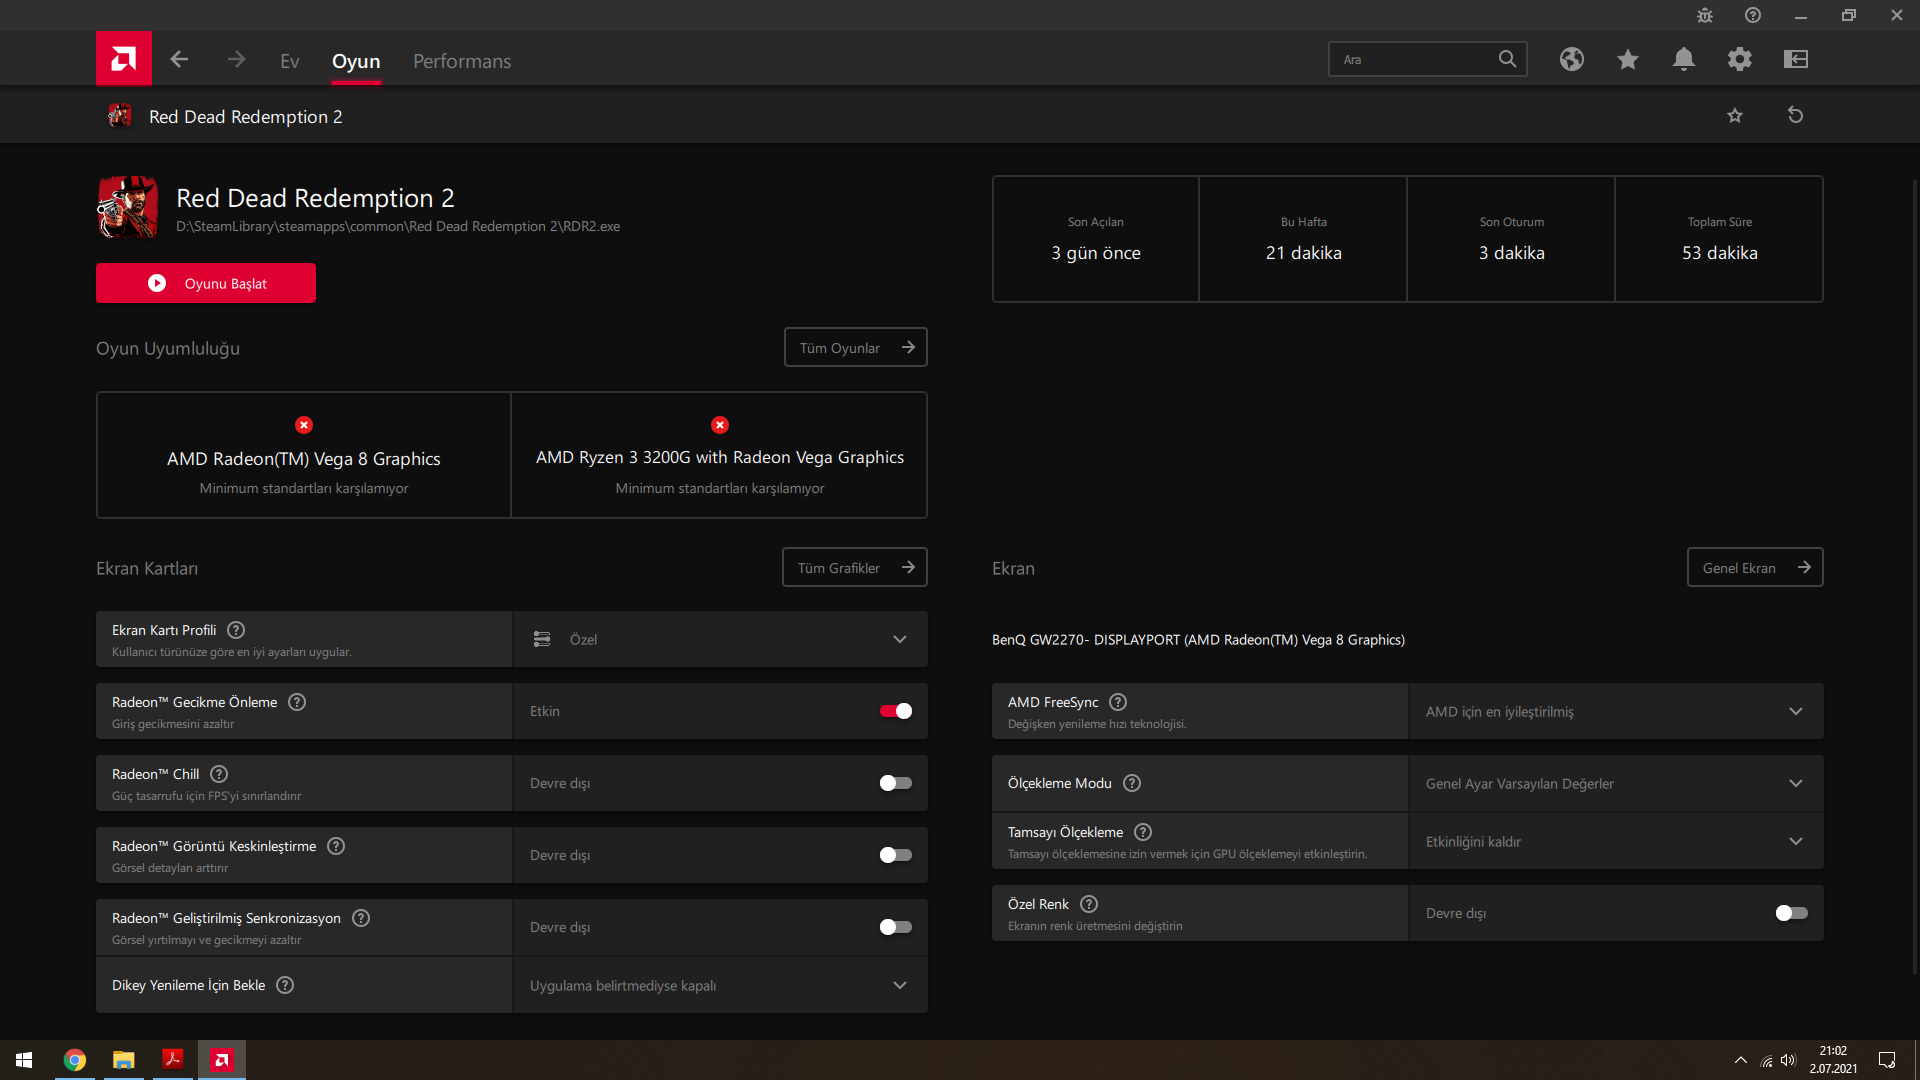Screen dimensions: 1920x1080
Task: Open the web browser globe icon
Action: tap(1571, 60)
